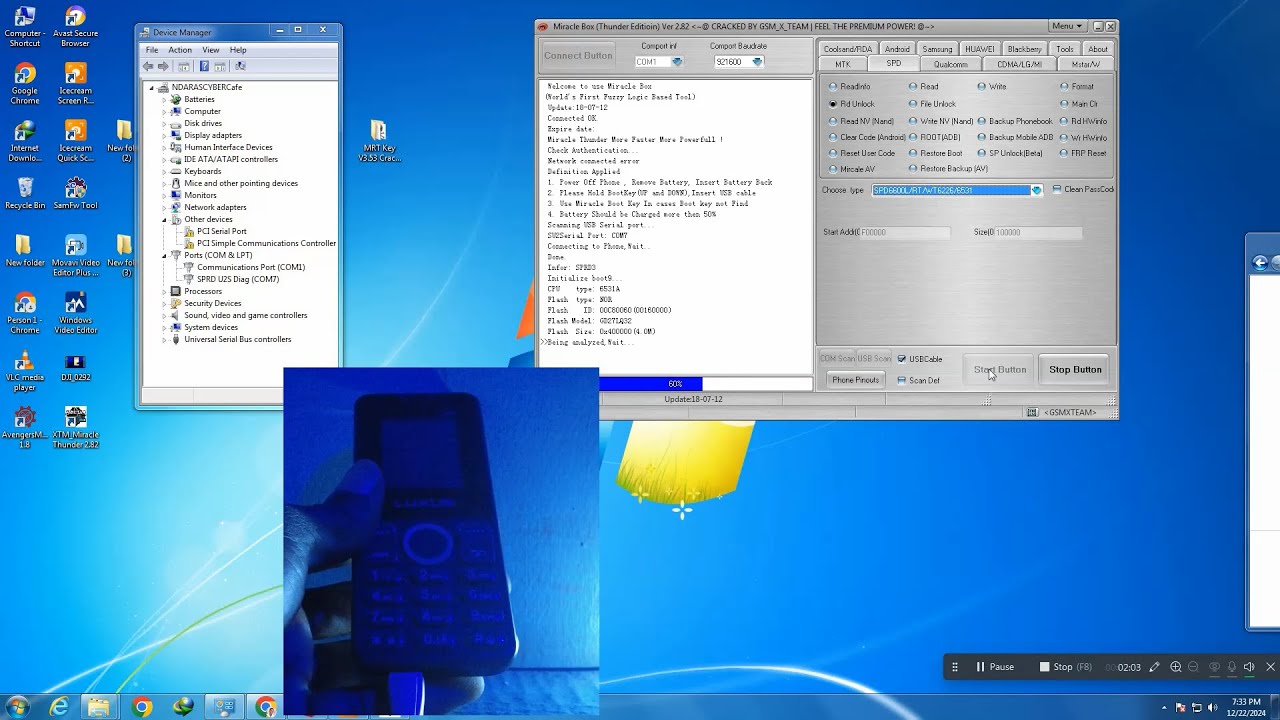
Task: Select the Format radio option
Action: [x=1077, y=87]
